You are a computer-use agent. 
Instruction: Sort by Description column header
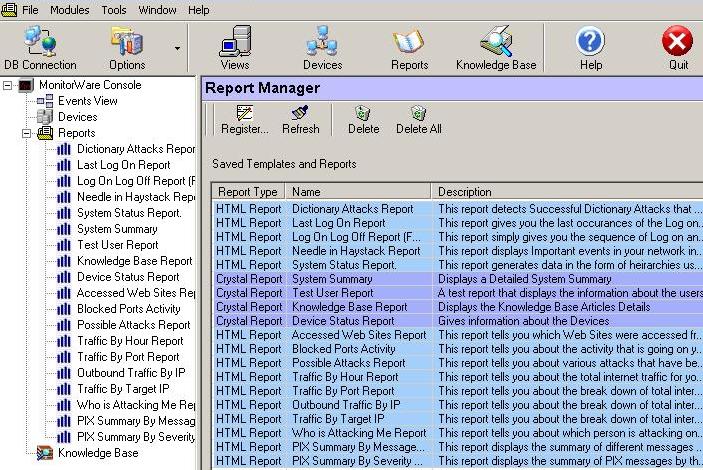[x=567, y=192]
